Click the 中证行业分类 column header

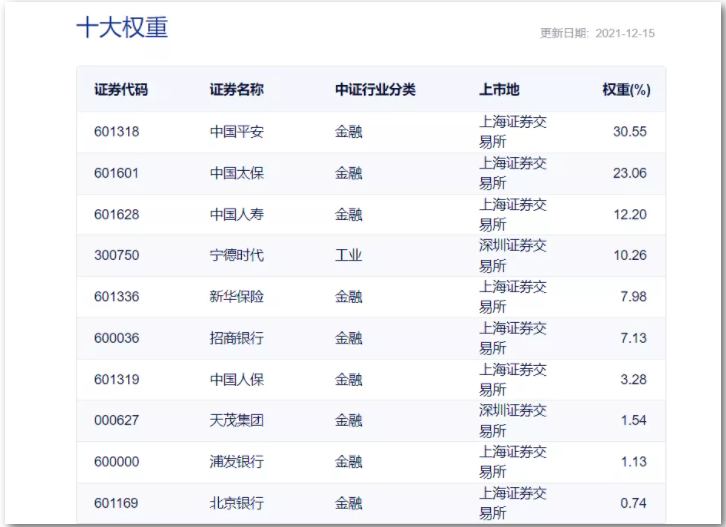(x=375, y=90)
